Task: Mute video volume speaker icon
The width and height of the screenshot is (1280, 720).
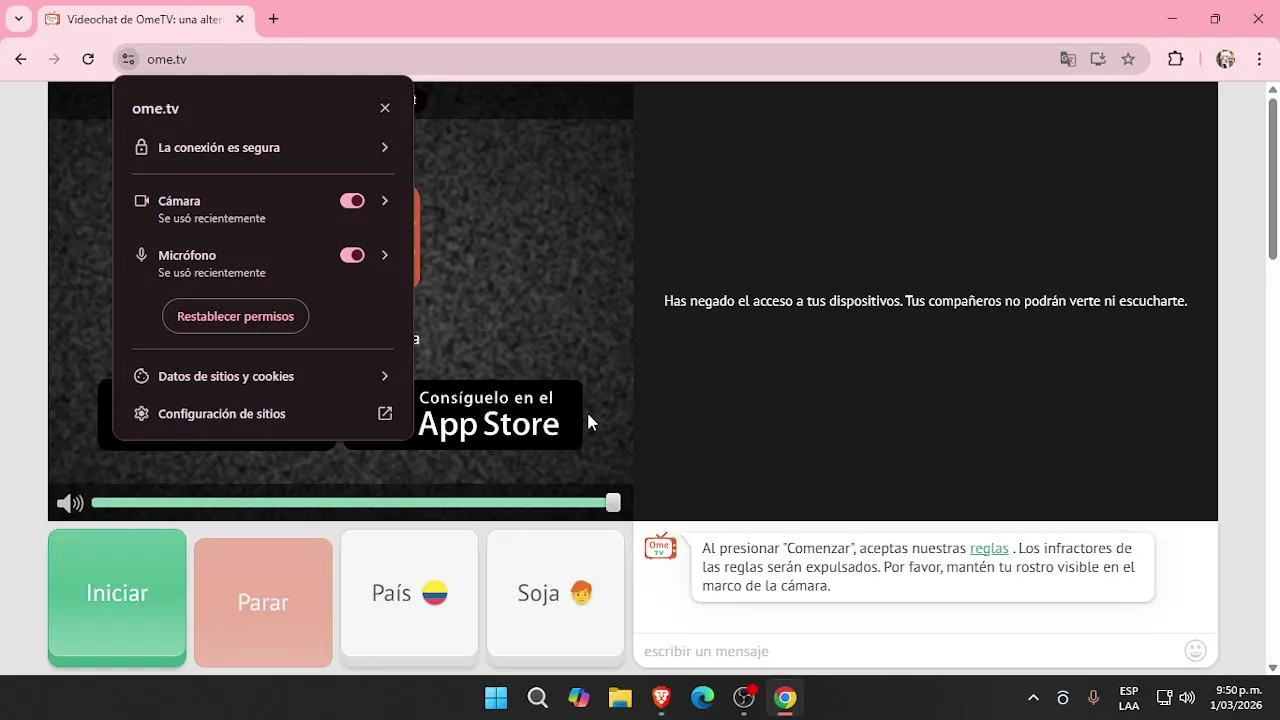Action: coord(70,503)
